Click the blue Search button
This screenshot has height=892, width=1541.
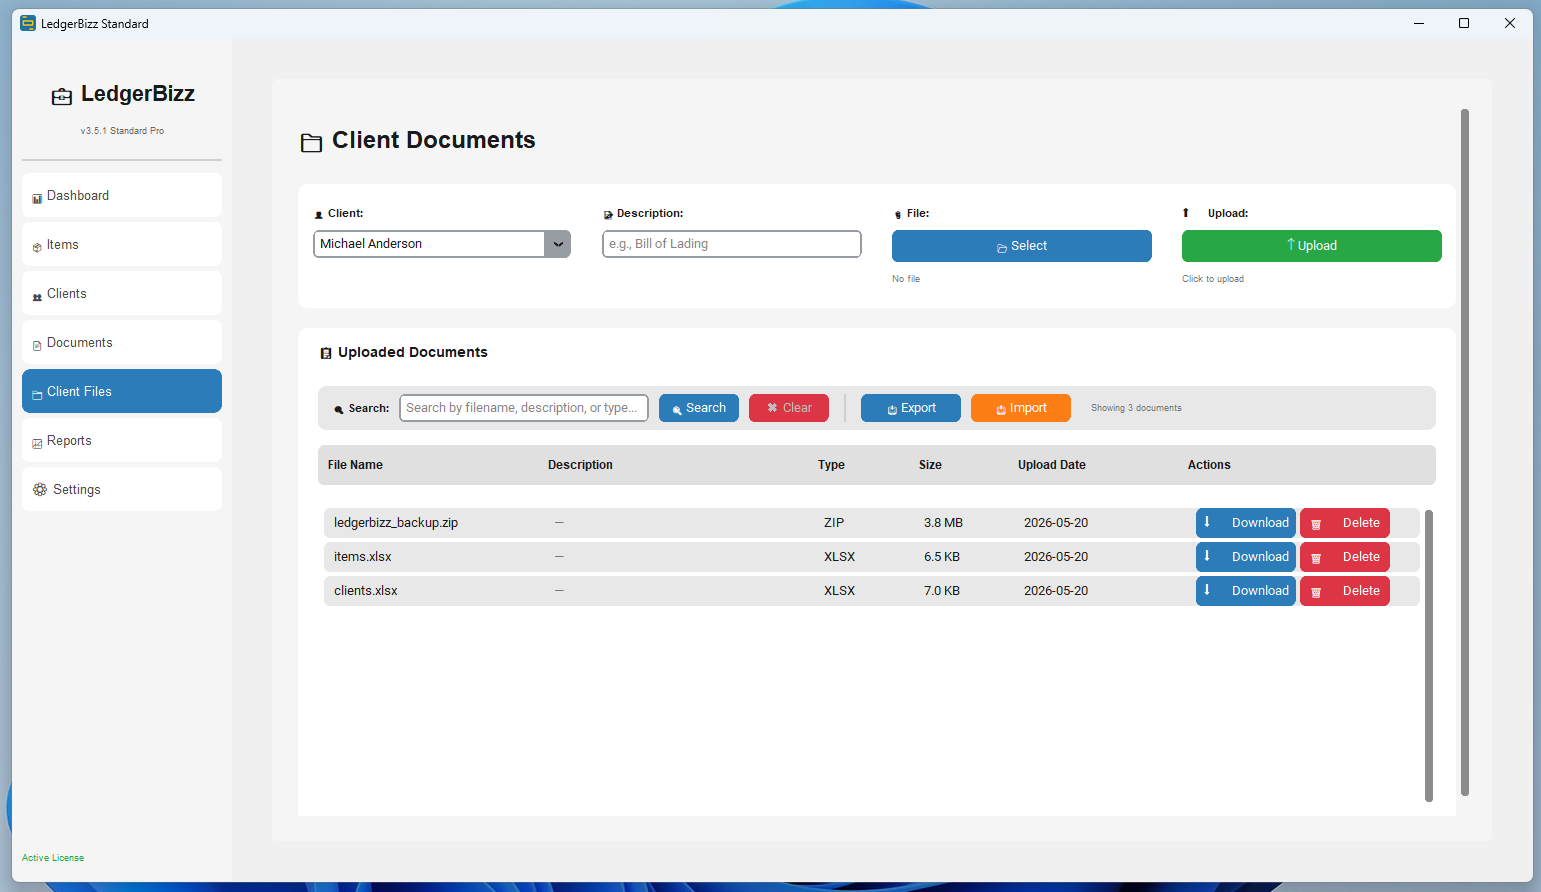(x=699, y=408)
